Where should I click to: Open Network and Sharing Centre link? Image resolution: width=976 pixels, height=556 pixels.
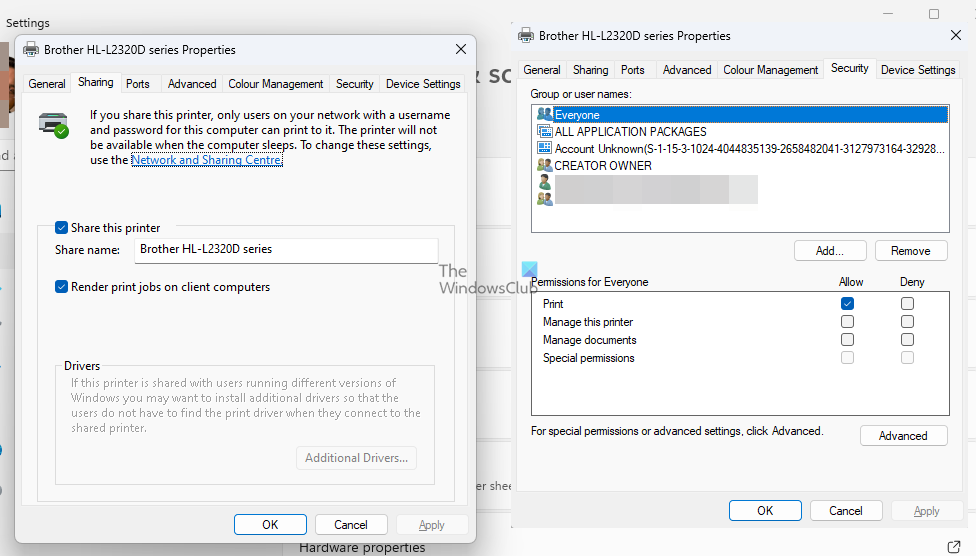coord(207,160)
